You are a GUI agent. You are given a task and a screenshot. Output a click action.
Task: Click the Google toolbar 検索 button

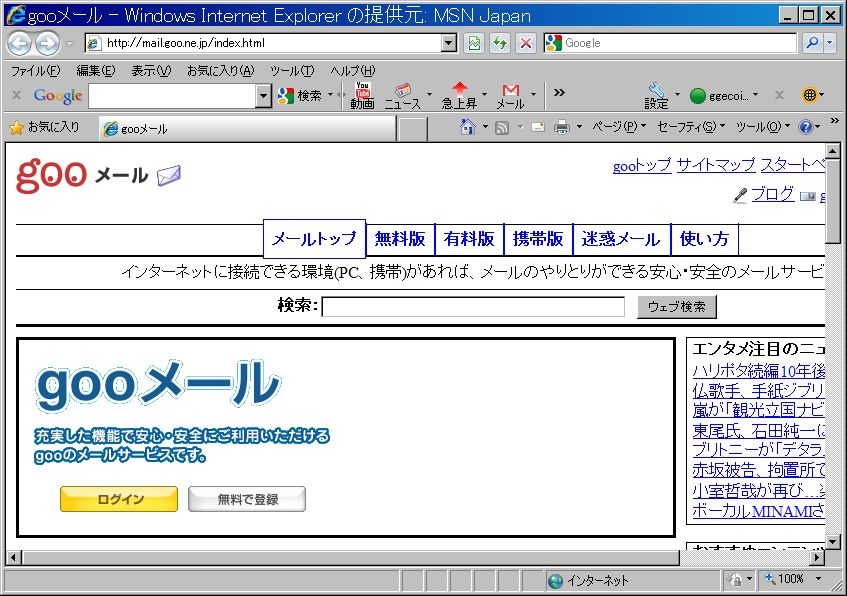tap(300, 96)
